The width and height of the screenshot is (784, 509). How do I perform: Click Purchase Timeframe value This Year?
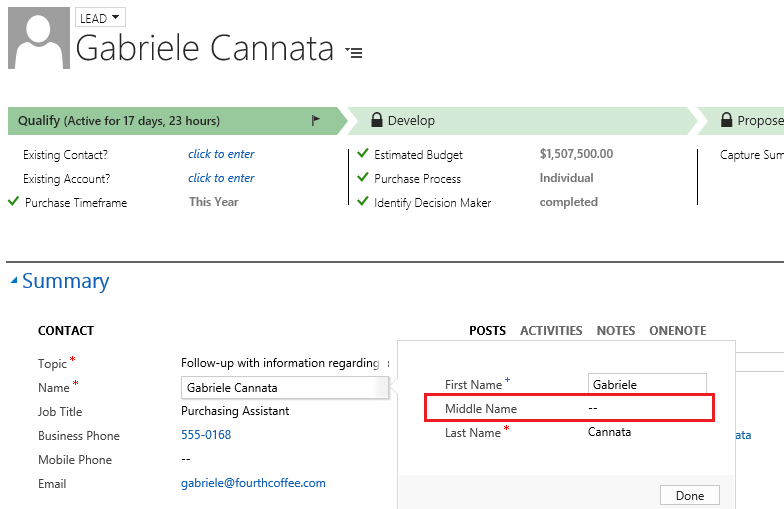click(x=214, y=202)
